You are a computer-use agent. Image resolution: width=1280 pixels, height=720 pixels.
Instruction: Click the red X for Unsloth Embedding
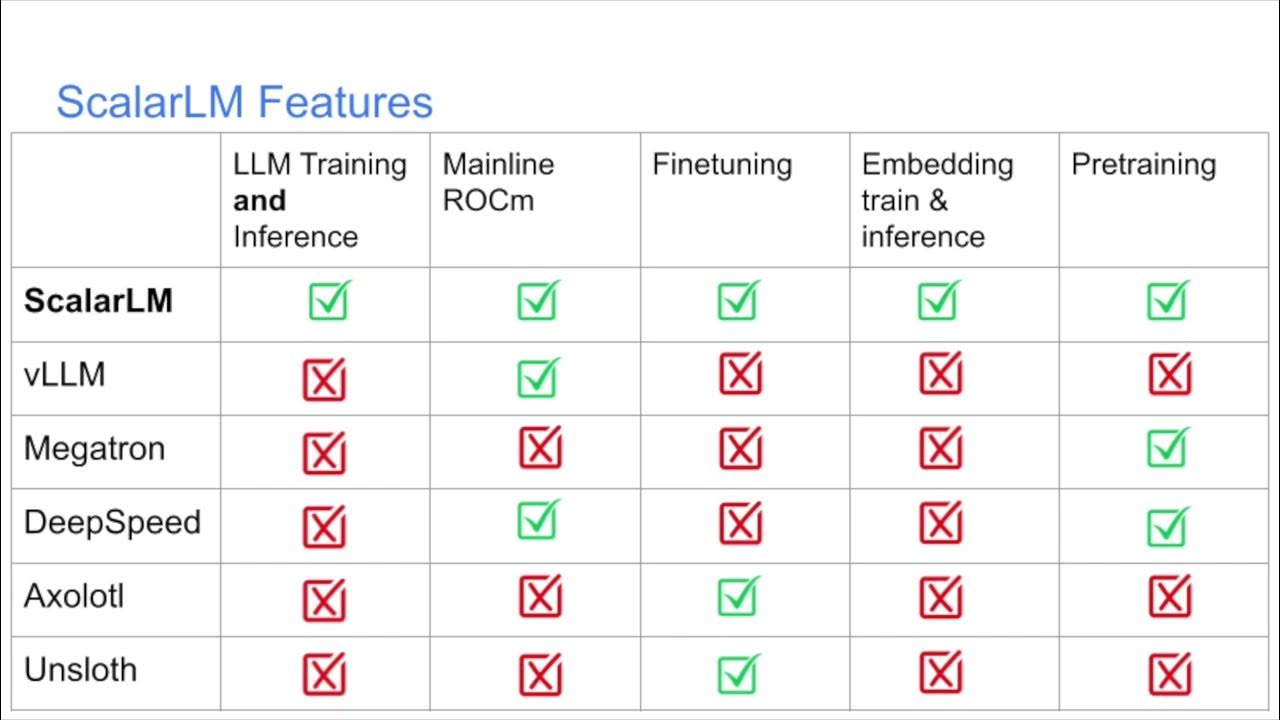(940, 673)
